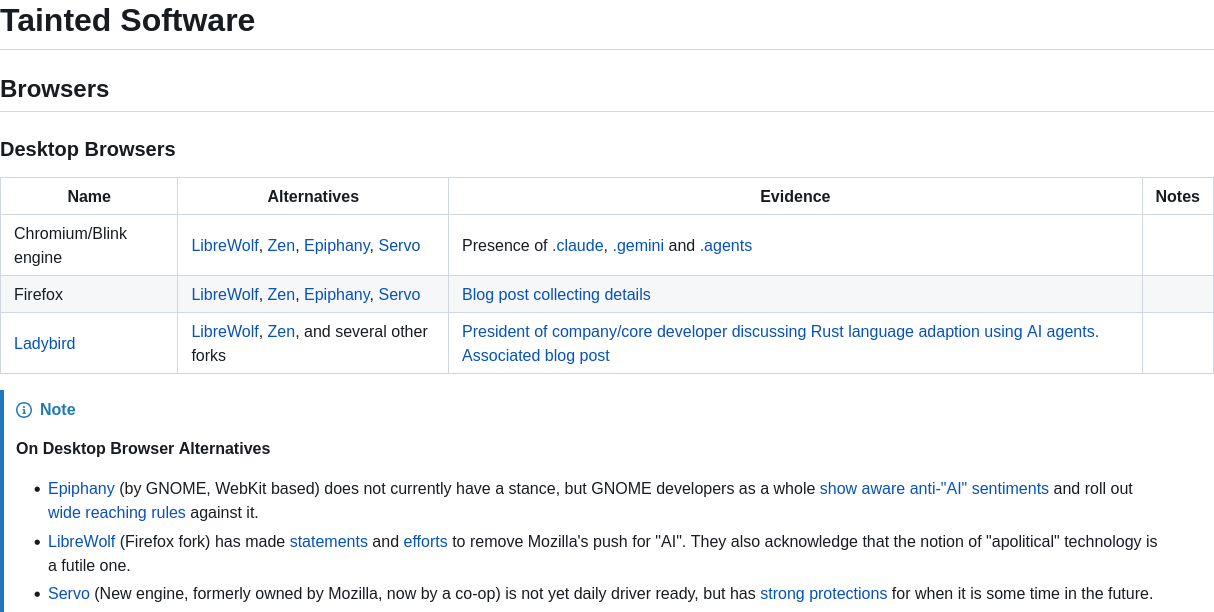Click the 'Browsers' heading
This screenshot has width=1214, height=612.
click(x=55, y=88)
